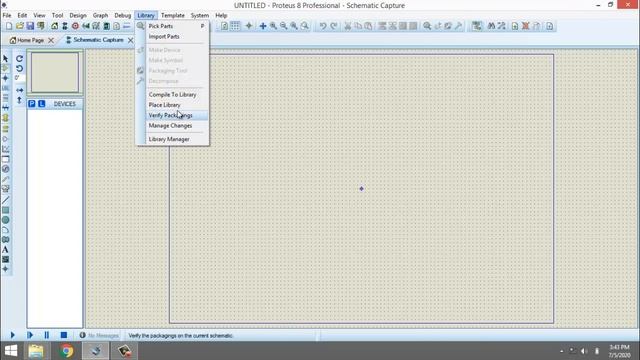Image resolution: width=640 pixels, height=360 pixels.
Task: Close the Schematic Capture tab
Action: [x=131, y=40]
